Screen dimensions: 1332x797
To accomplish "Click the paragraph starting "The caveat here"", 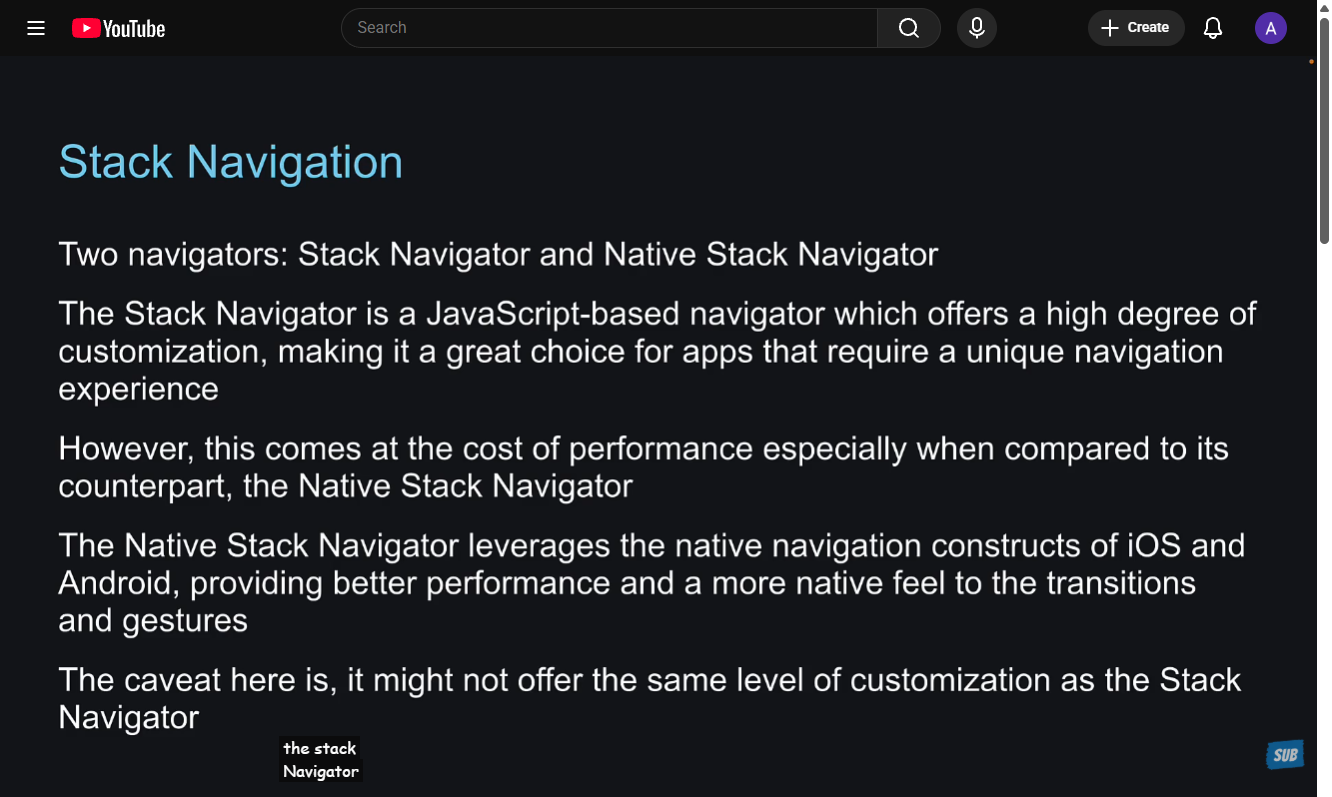I will [649, 698].
